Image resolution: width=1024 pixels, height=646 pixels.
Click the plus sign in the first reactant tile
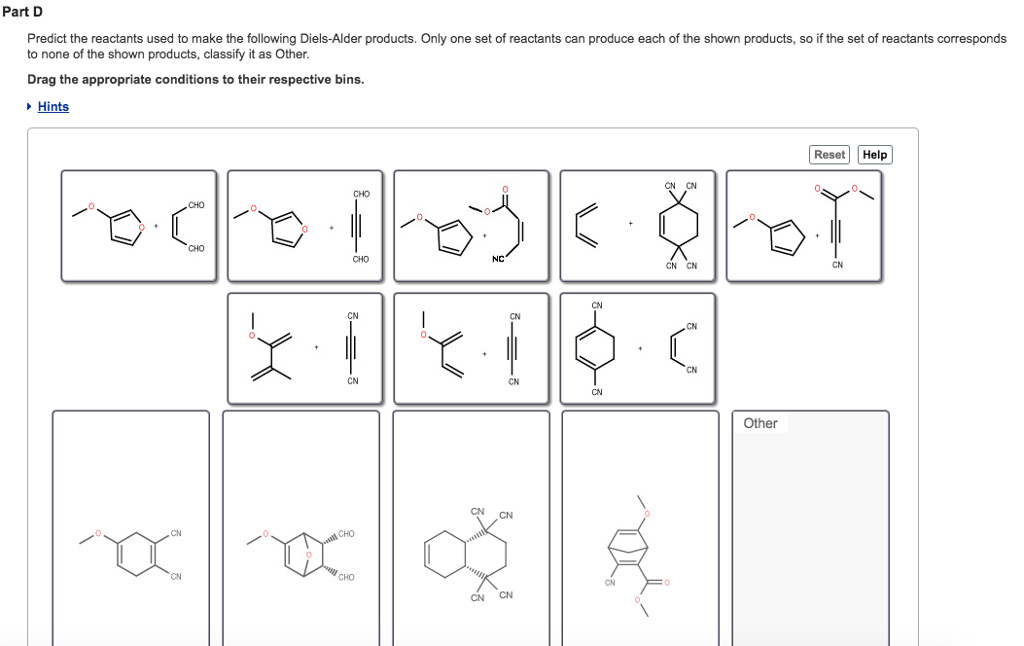tap(158, 226)
